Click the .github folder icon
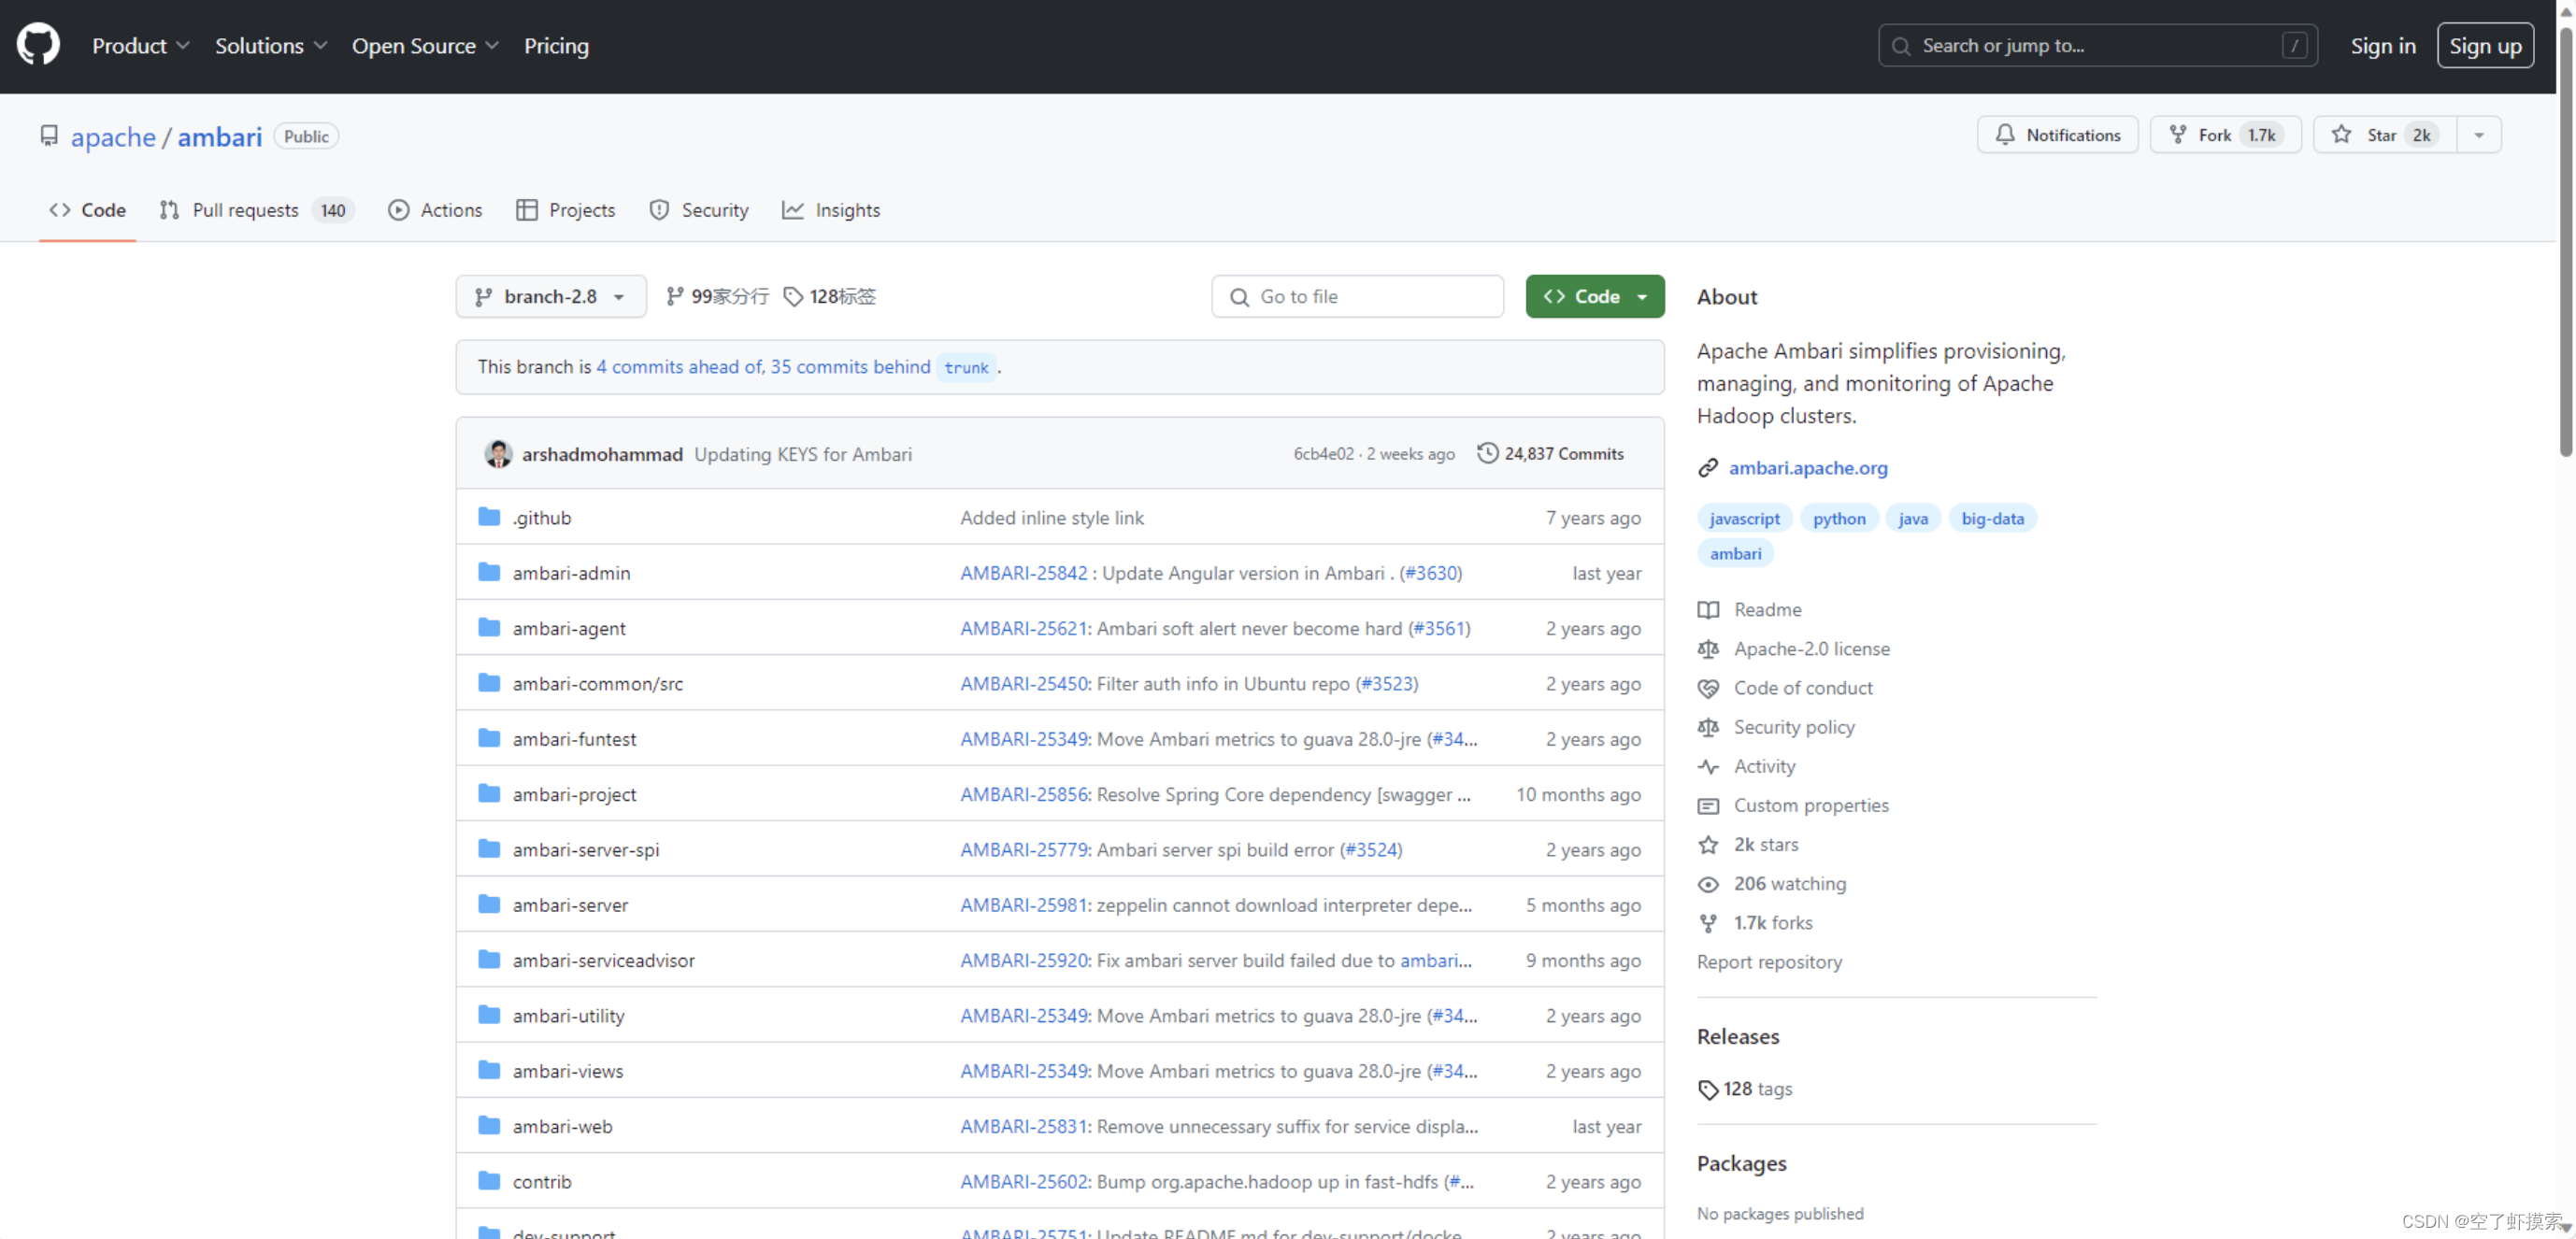The width and height of the screenshot is (2576, 1239). coord(489,517)
